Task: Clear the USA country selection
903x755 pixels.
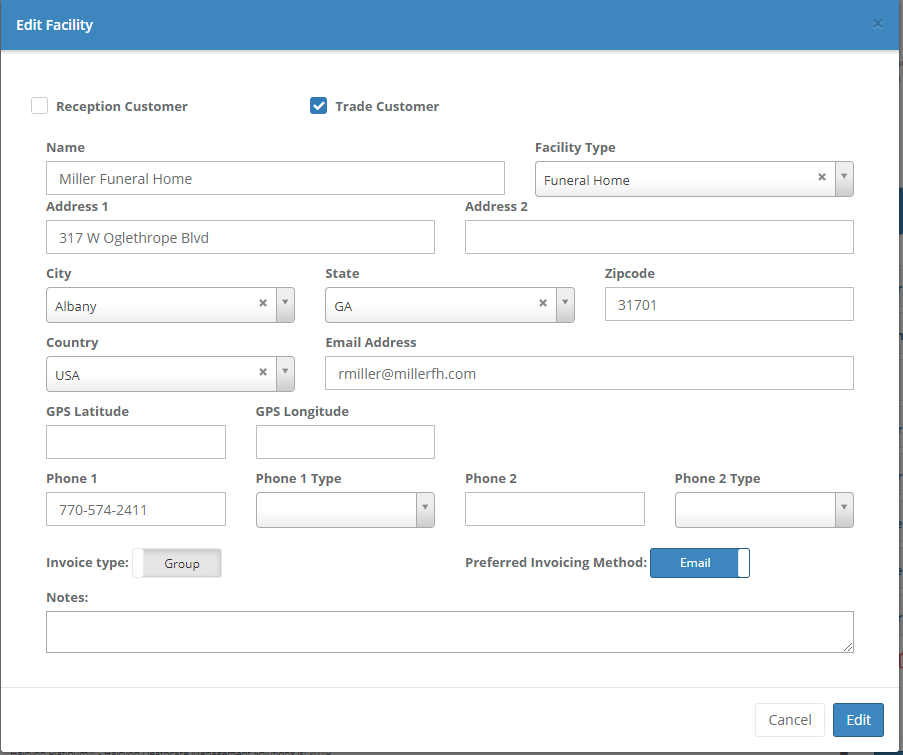Action: (262, 373)
